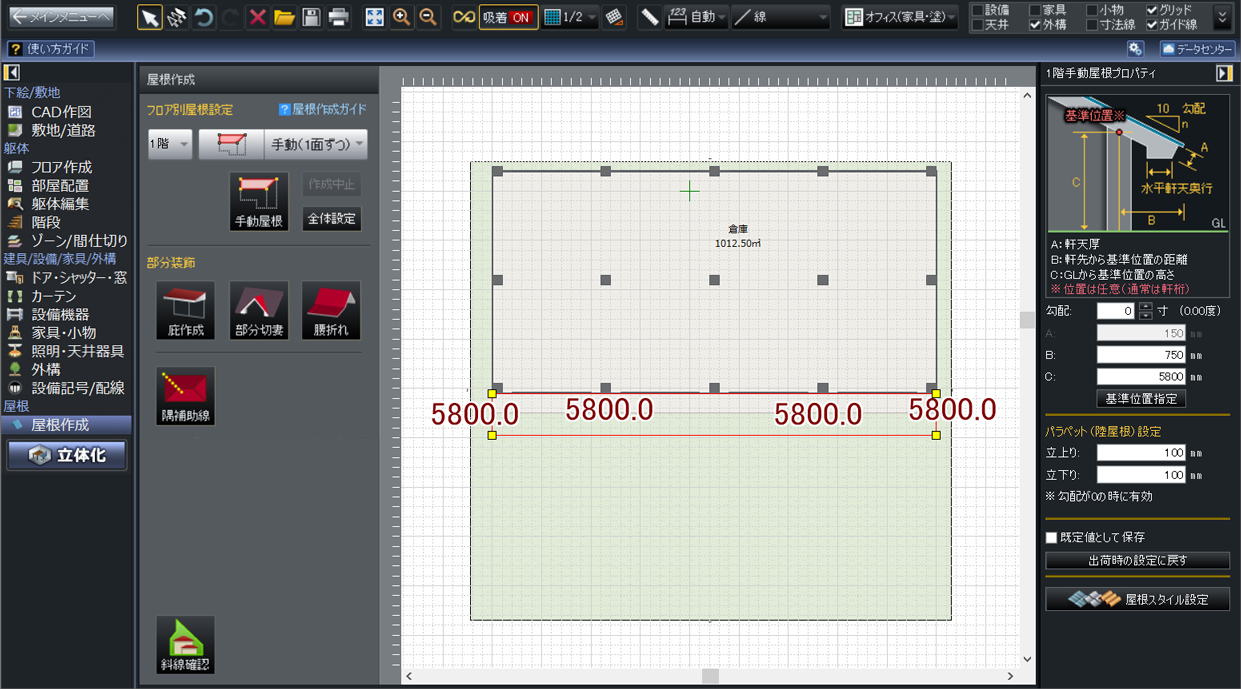Screen dimensions: 1241x689
Task: Select the 庇作成 eave creation icon
Action: click(185, 310)
